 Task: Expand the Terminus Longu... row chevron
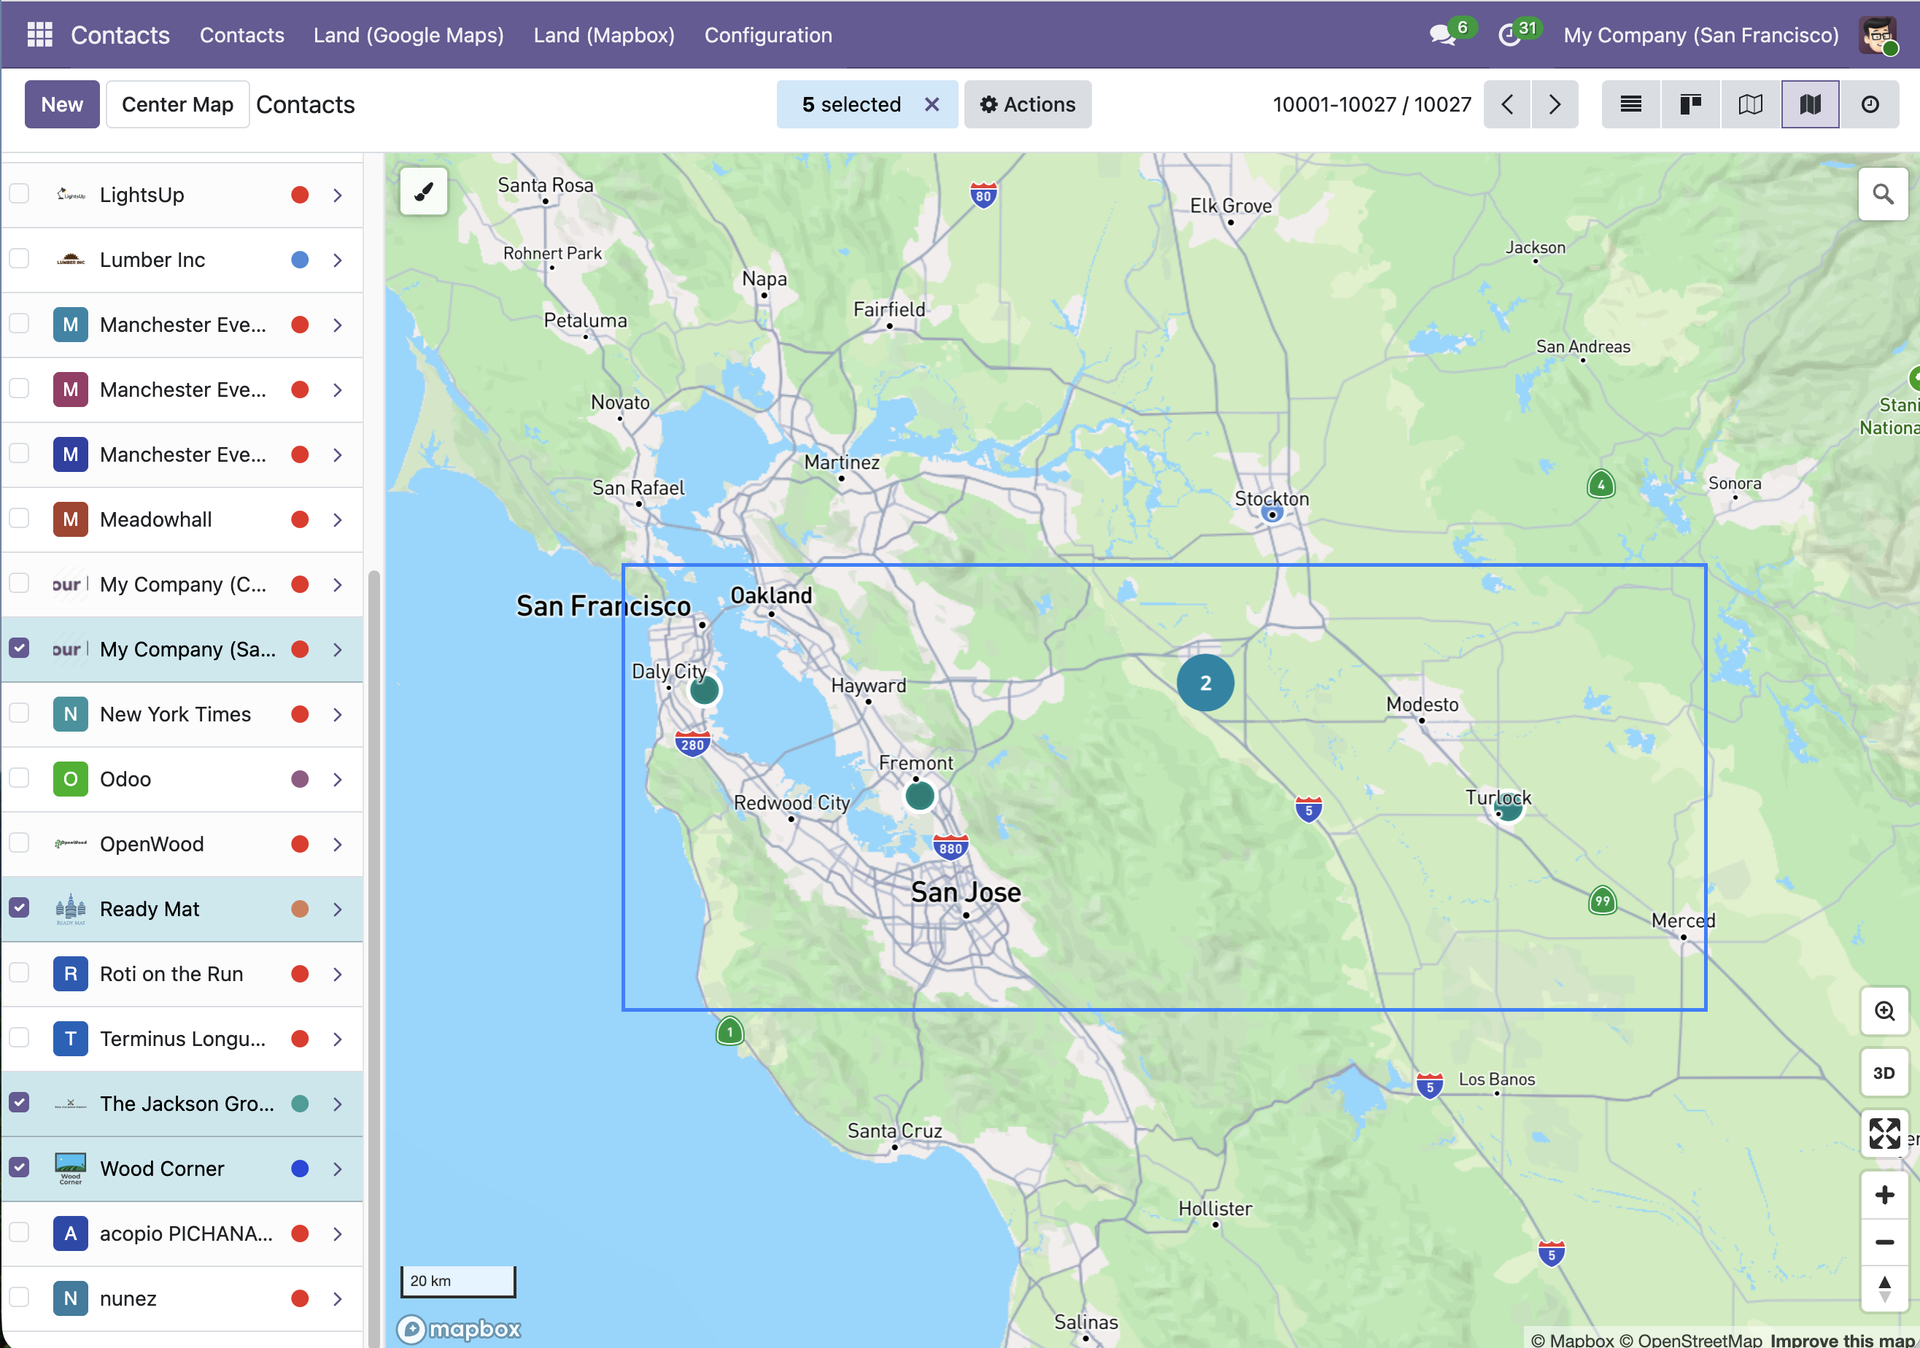pyautogui.click(x=338, y=1039)
